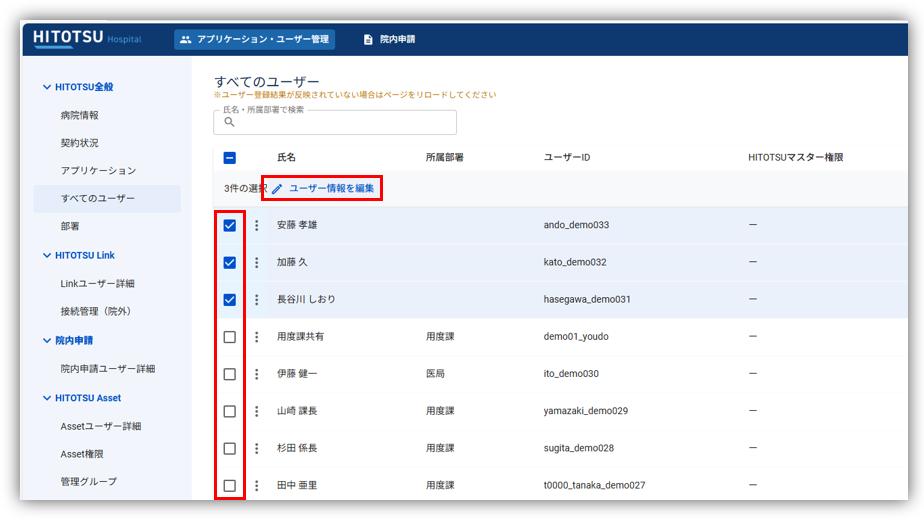This screenshot has height=521, width=924.
Task: Uncheck the checkbox for 安藤 孝雄
Action: 230,226
